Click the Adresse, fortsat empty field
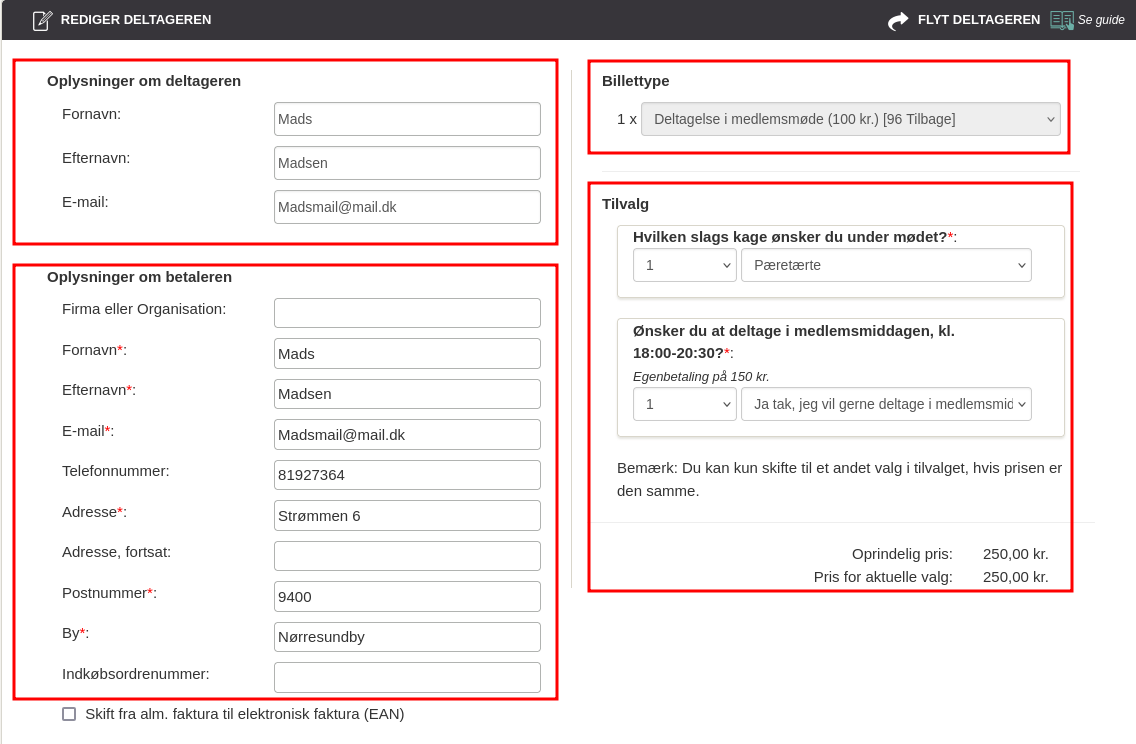1136x744 pixels. [407, 556]
